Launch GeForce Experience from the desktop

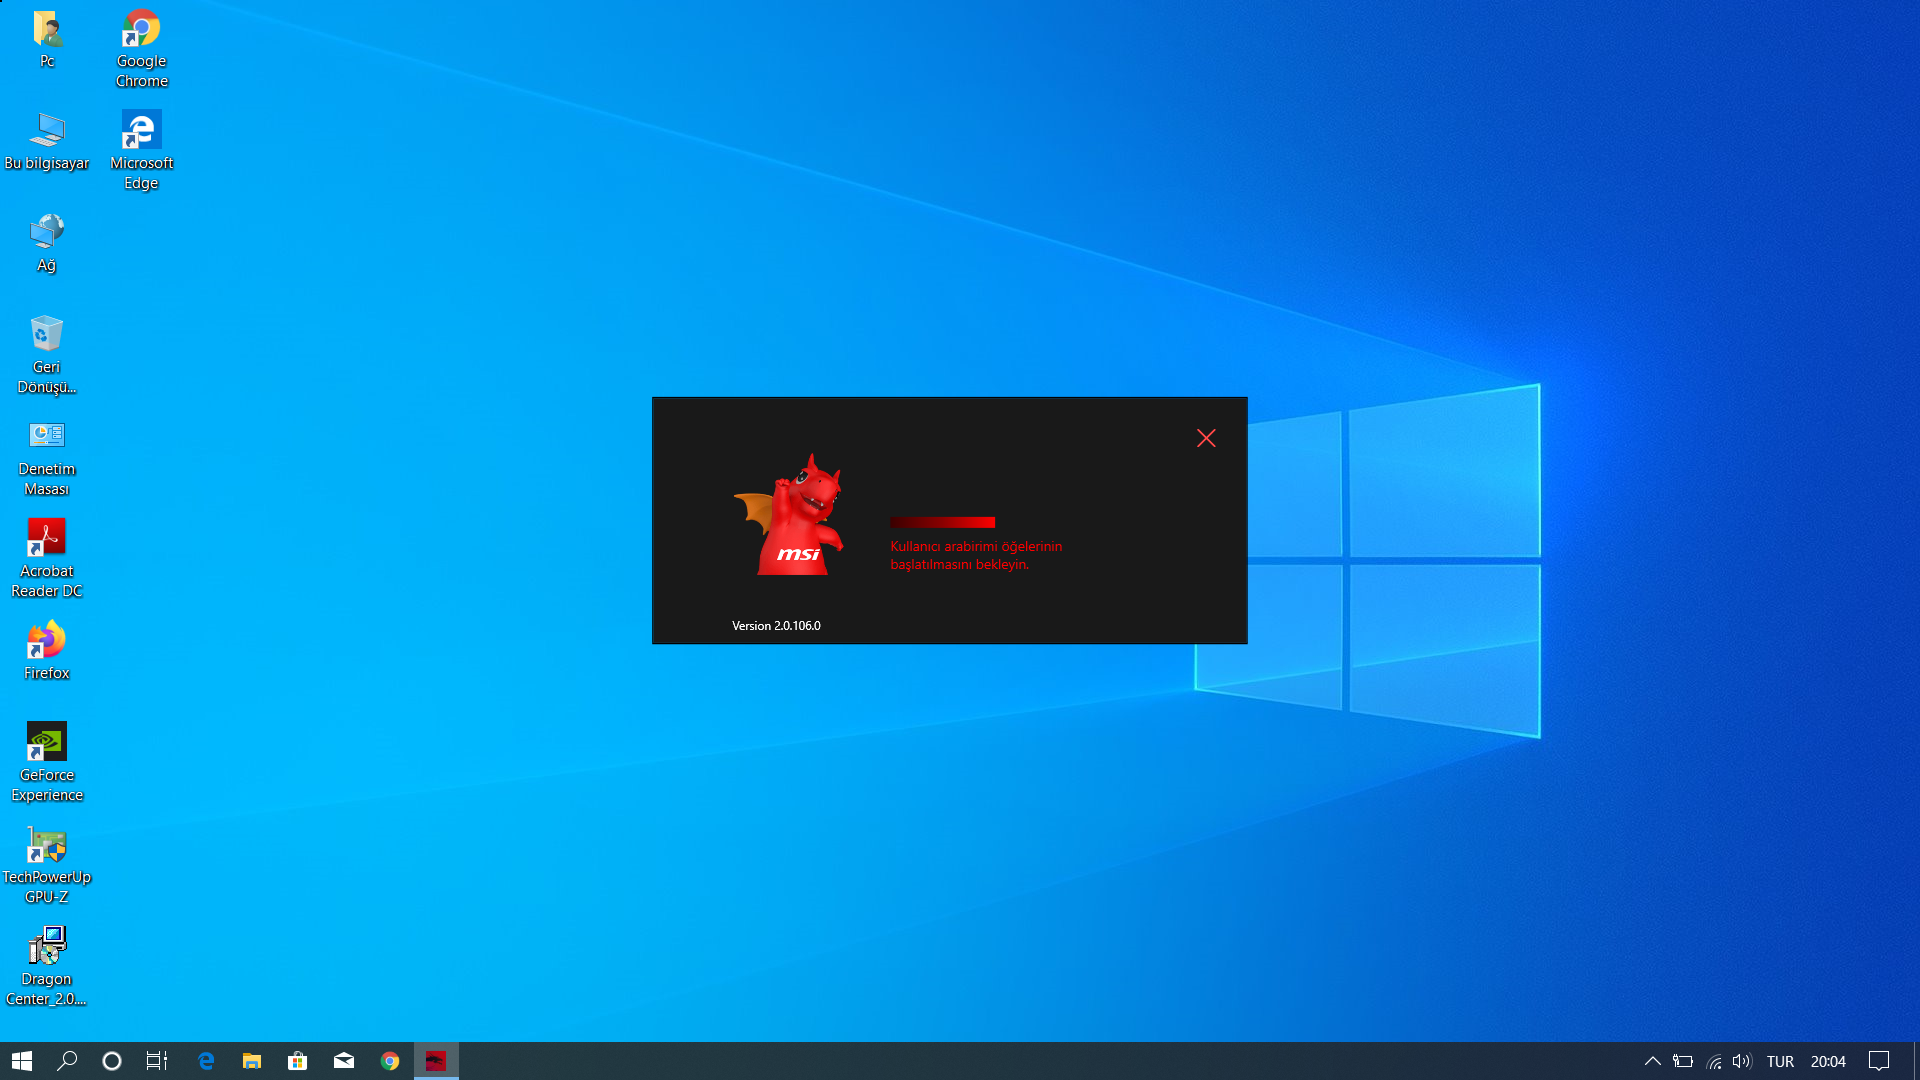pos(47,742)
